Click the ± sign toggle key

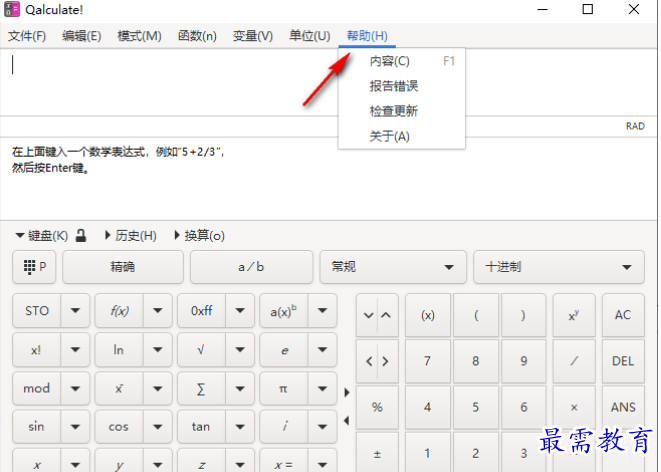pyautogui.click(x=377, y=453)
